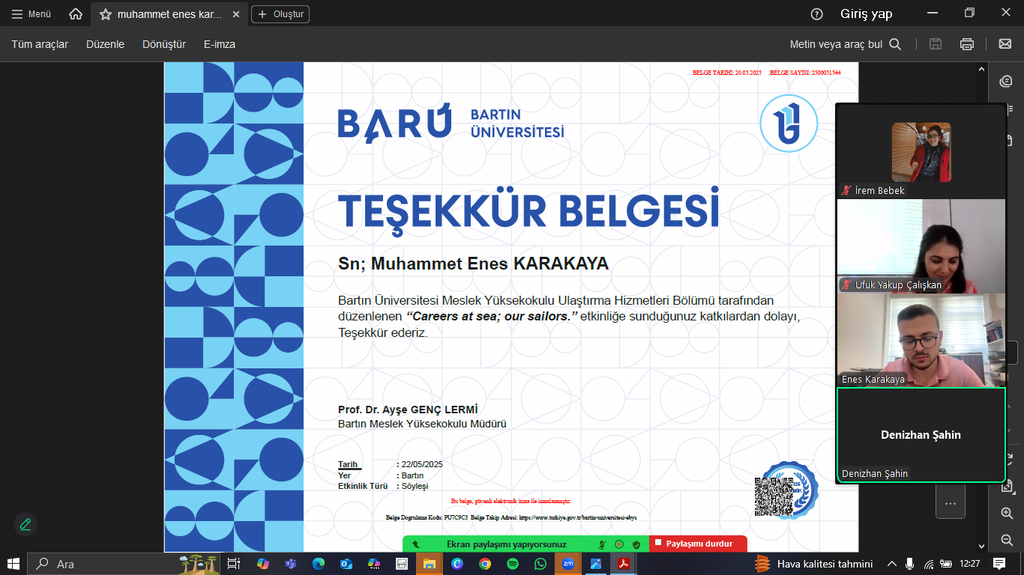Click Metin veya araç bul search field
The height and width of the screenshot is (575, 1024).
[845, 44]
